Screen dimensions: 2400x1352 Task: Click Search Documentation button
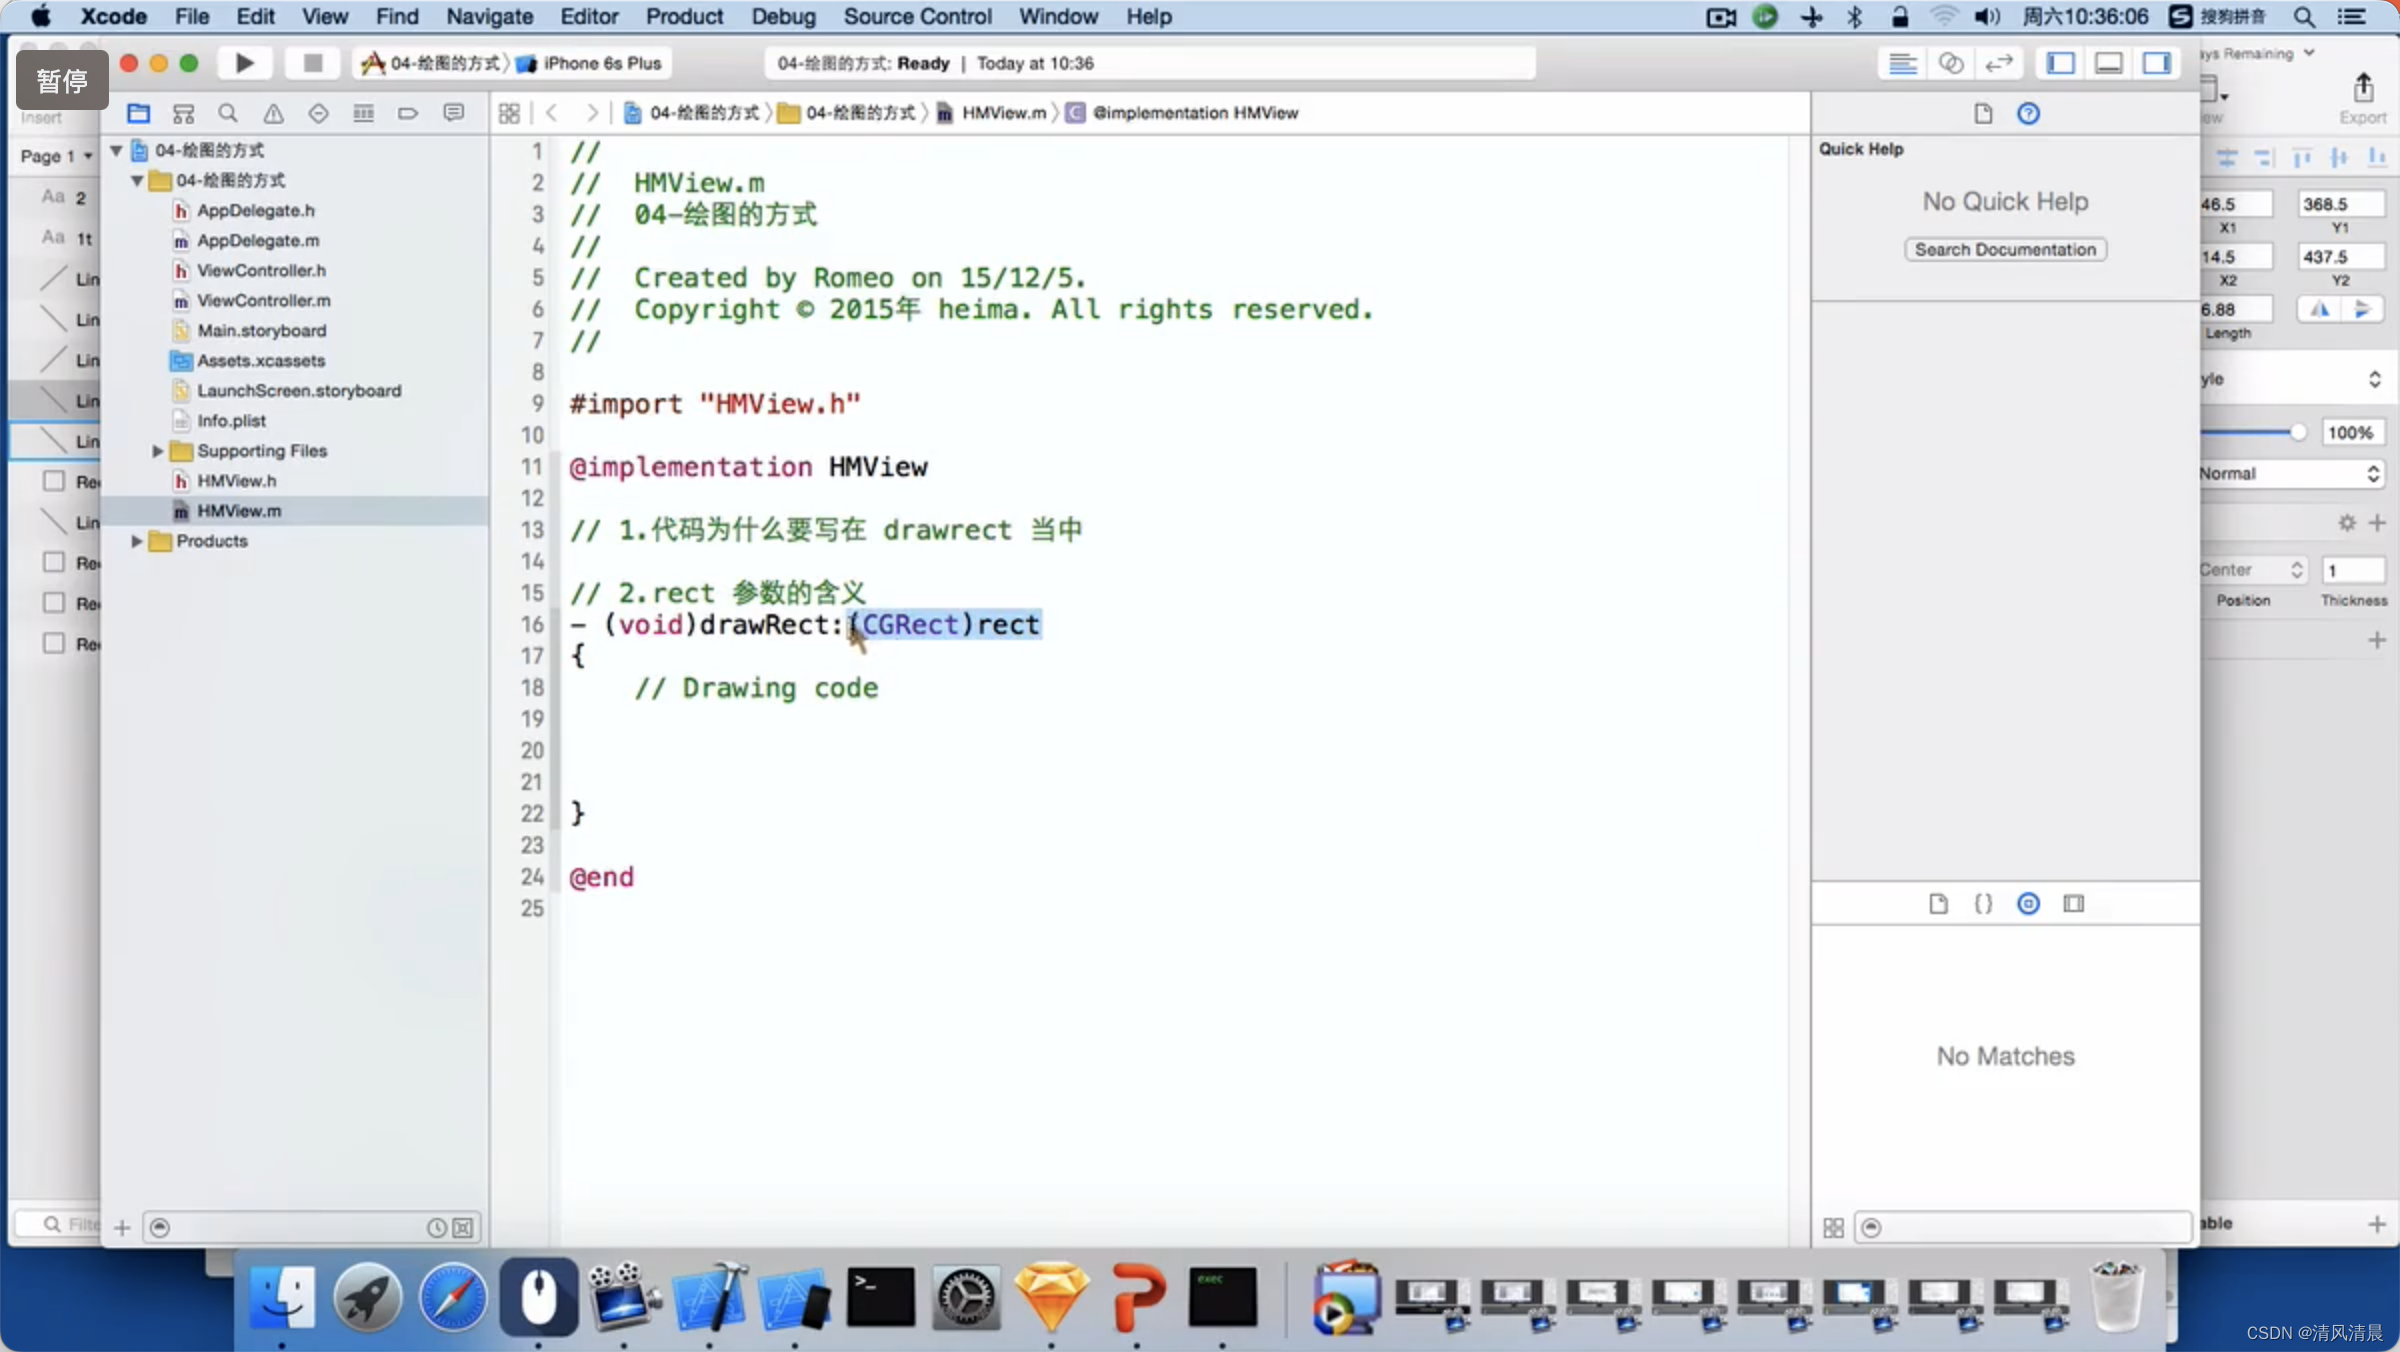click(2005, 249)
